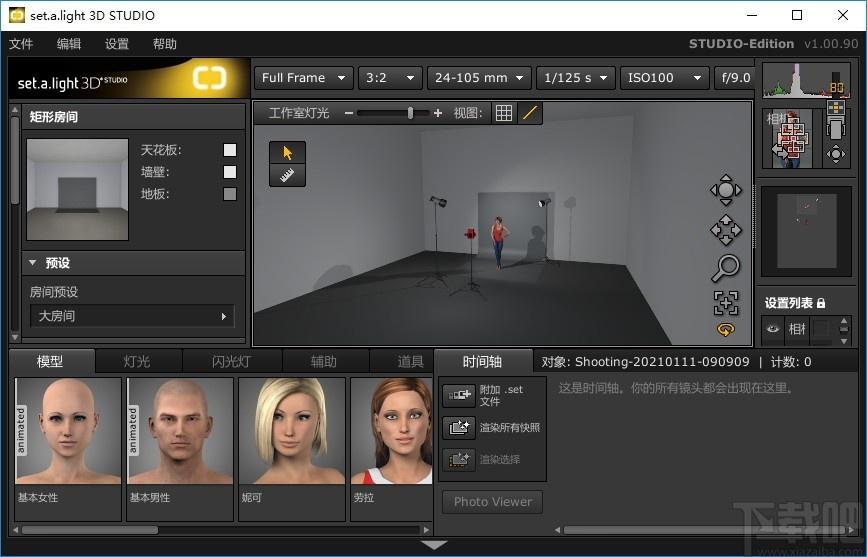
Task: Click the four-arrow pan view control
Action: (725, 230)
